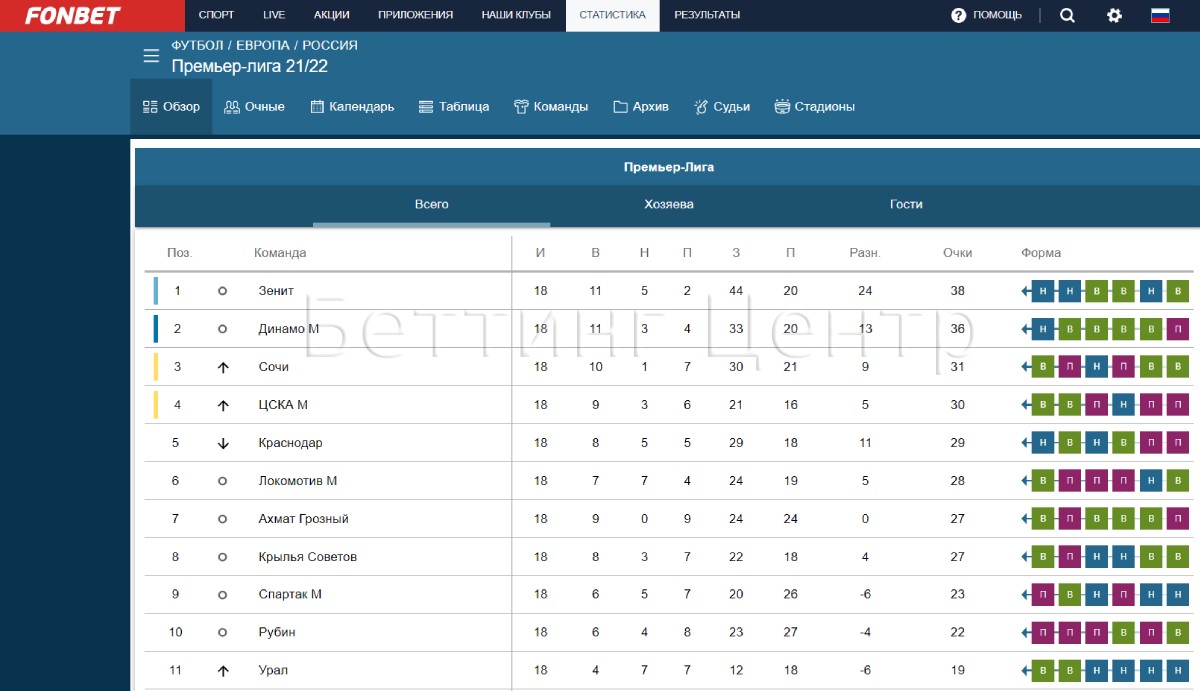Click the circle status icon beside Рубин
The image size is (1200, 691).
(x=223, y=633)
